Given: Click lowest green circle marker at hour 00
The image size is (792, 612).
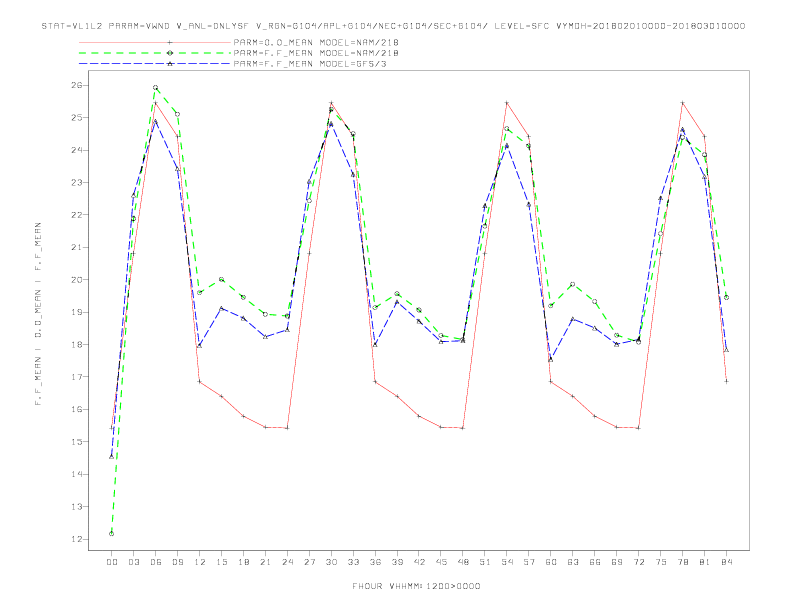Looking at the screenshot, I should tap(112, 533).
